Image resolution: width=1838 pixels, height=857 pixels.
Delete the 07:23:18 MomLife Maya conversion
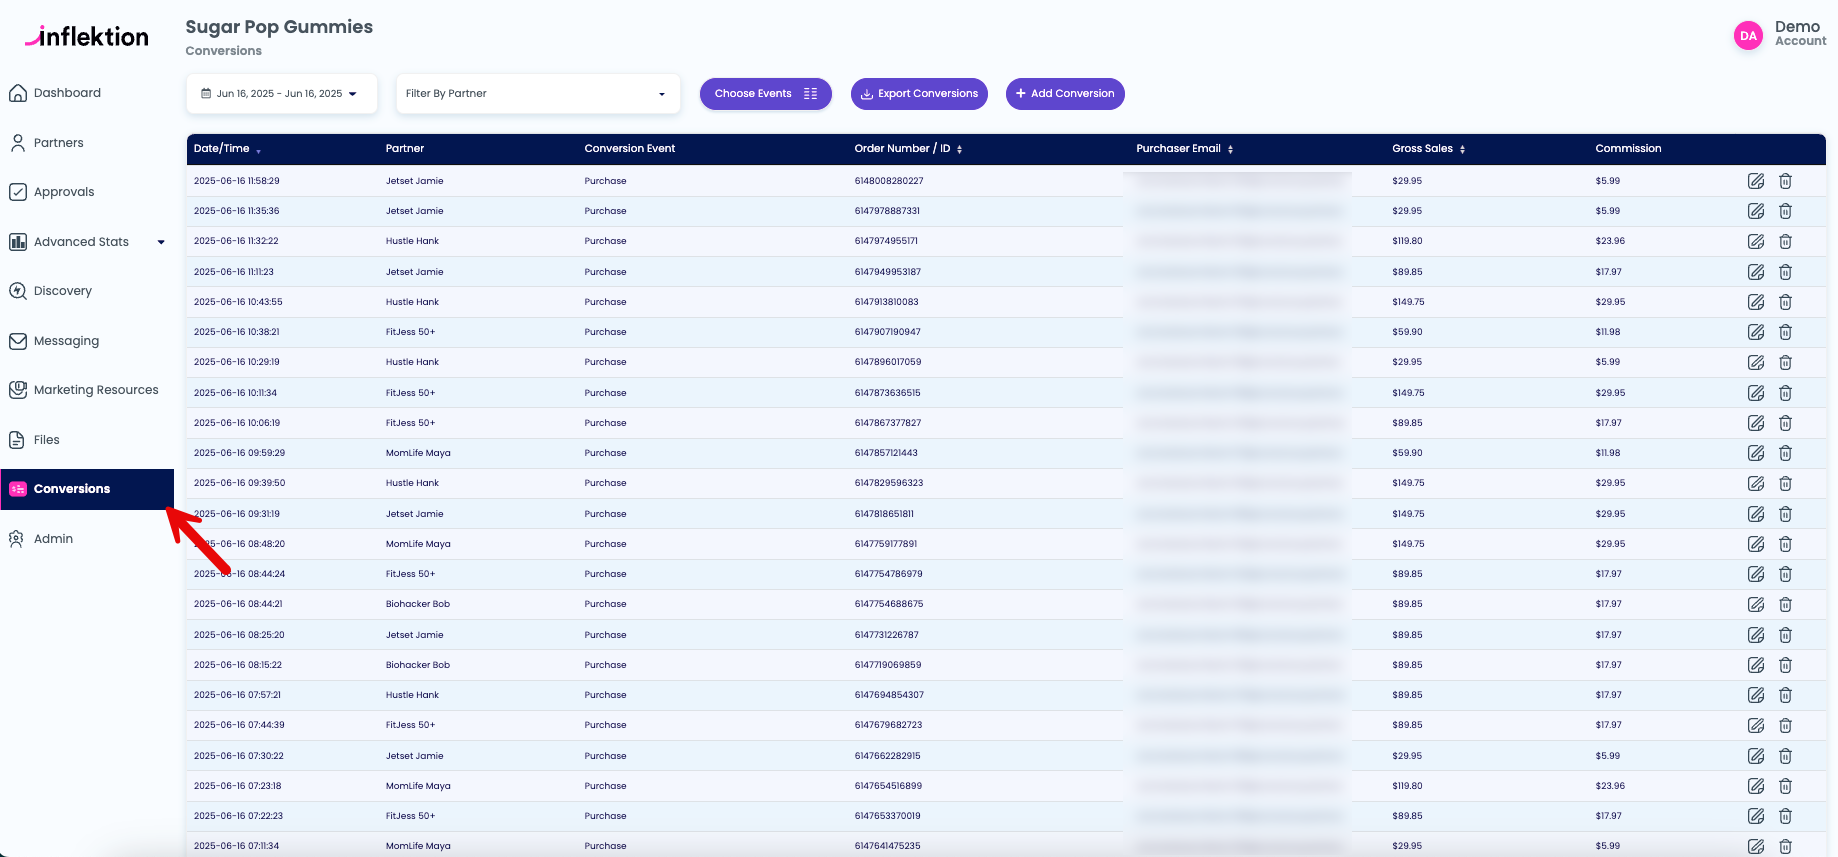tap(1785, 786)
